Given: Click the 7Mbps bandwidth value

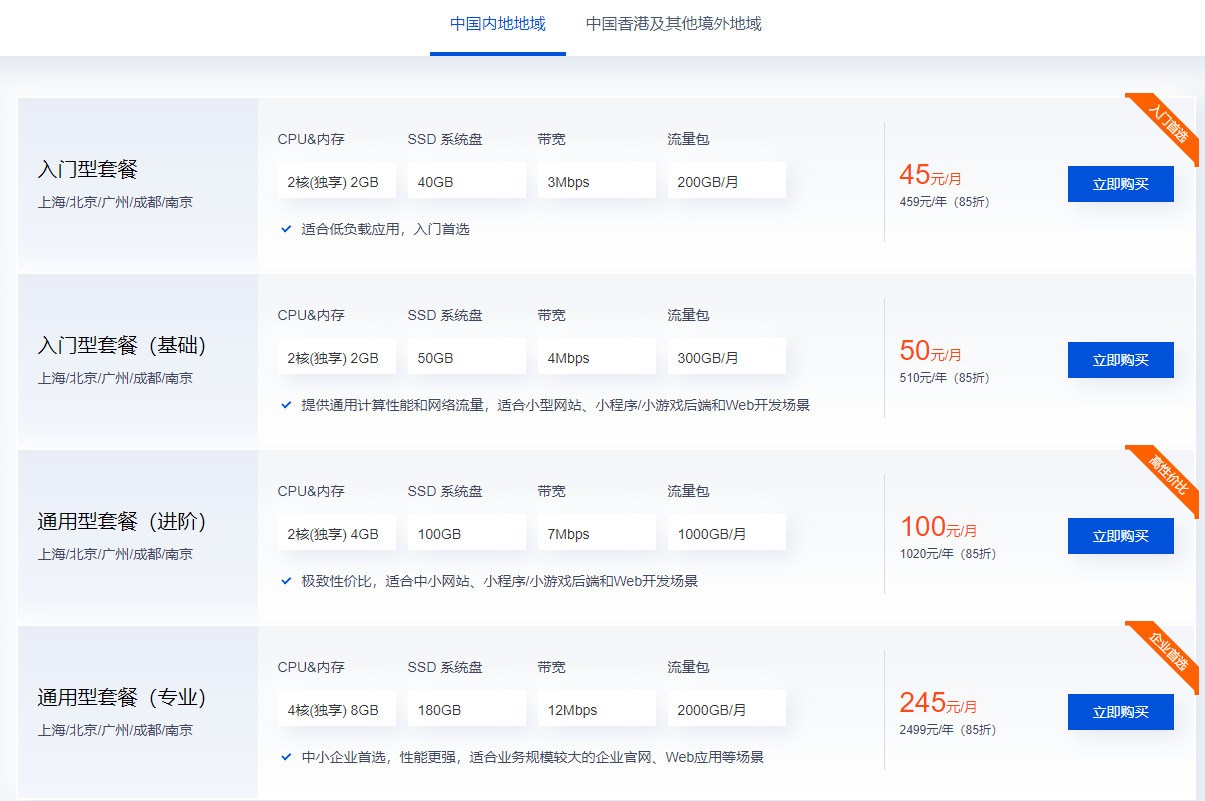Looking at the screenshot, I should pyautogui.click(x=597, y=534).
